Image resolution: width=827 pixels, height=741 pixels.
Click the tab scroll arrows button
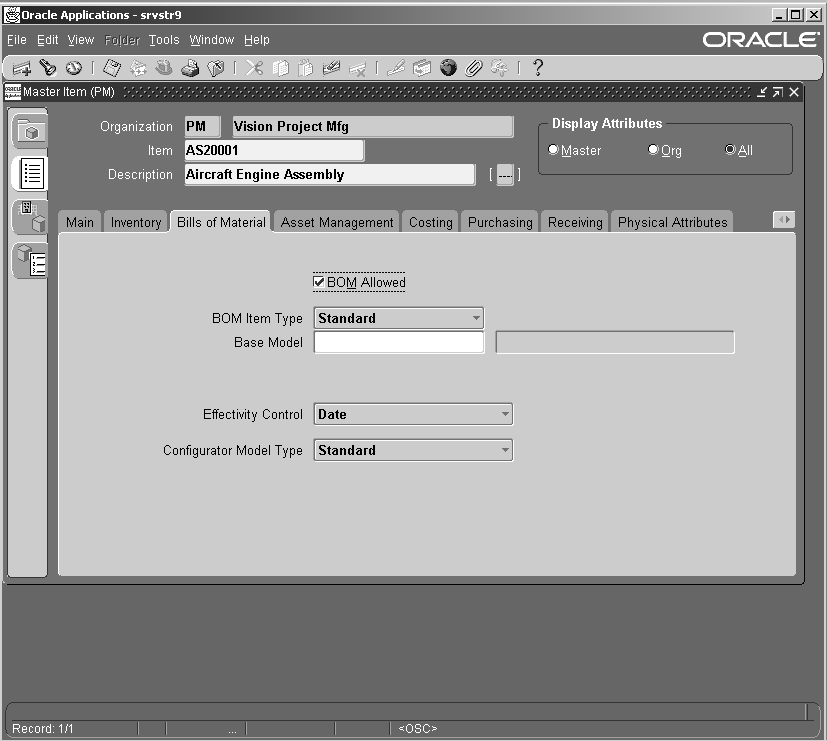pyautogui.click(x=784, y=219)
